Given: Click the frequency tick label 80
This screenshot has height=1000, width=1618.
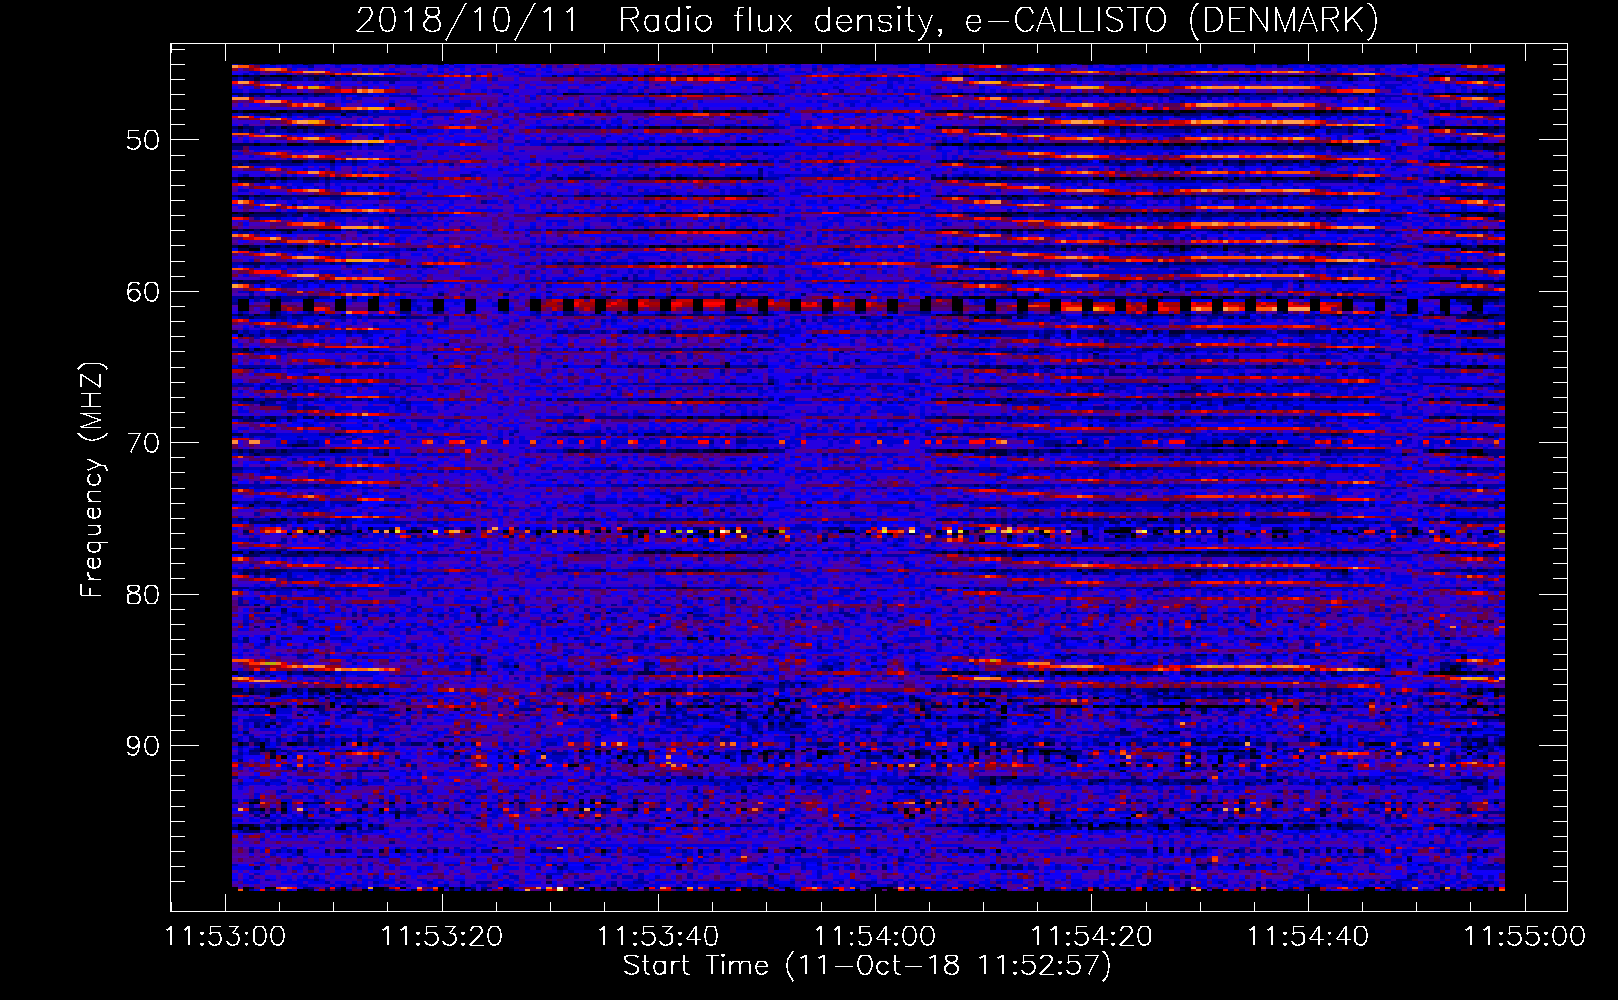Looking at the screenshot, I should (142, 594).
